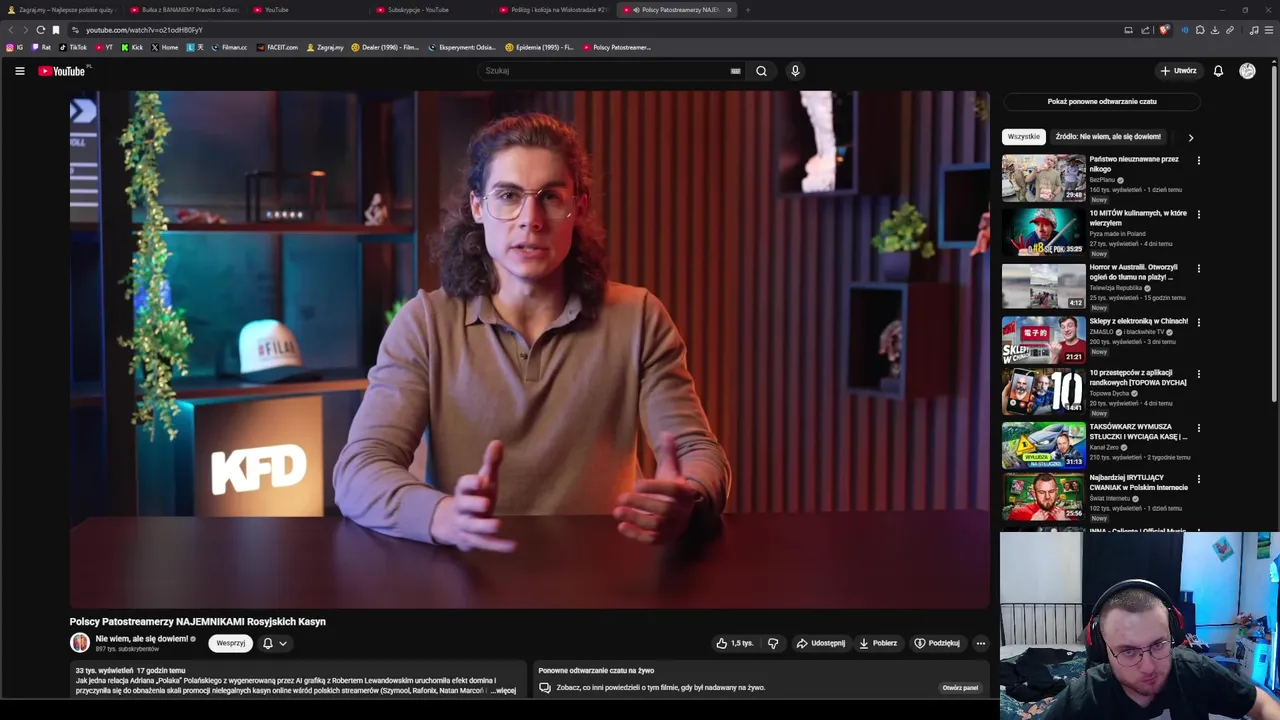
Task: Open TAKSÓWKARZ WYMUSZA STŁUCZKI video thumbnail
Action: point(1044,445)
